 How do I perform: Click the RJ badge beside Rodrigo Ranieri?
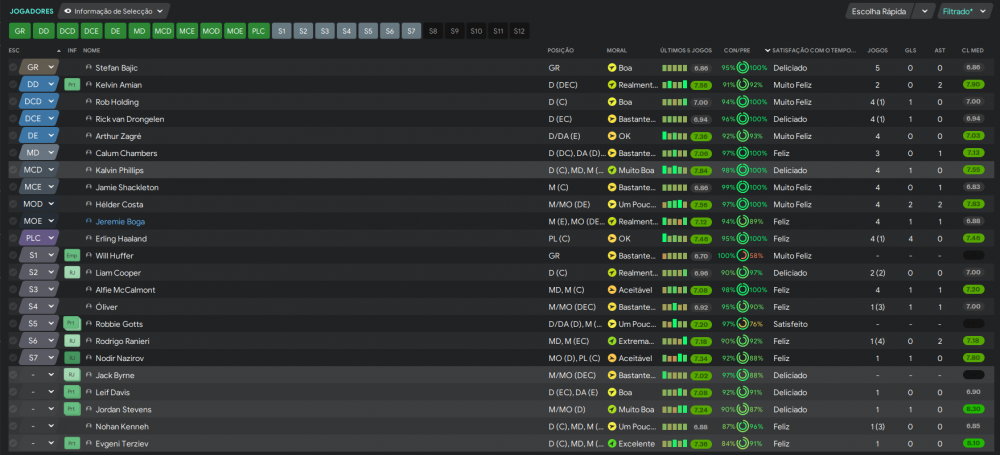[72, 341]
